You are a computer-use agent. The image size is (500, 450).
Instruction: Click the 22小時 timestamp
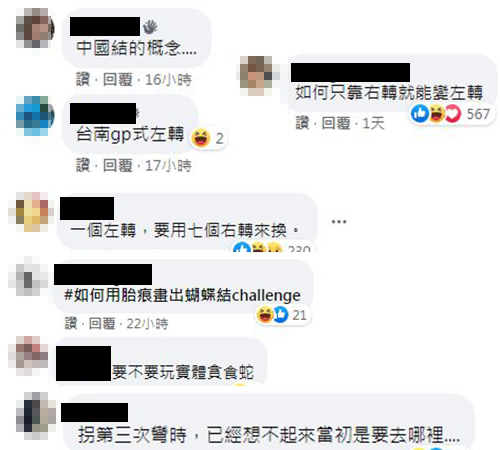point(147,323)
